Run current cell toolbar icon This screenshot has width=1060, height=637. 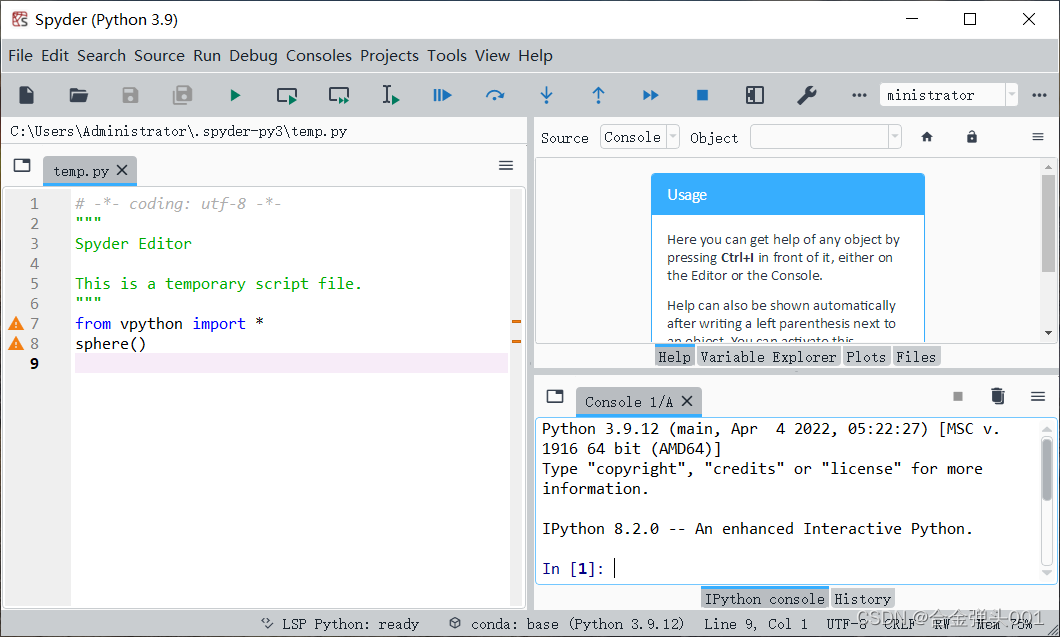pyautogui.click(x=287, y=95)
